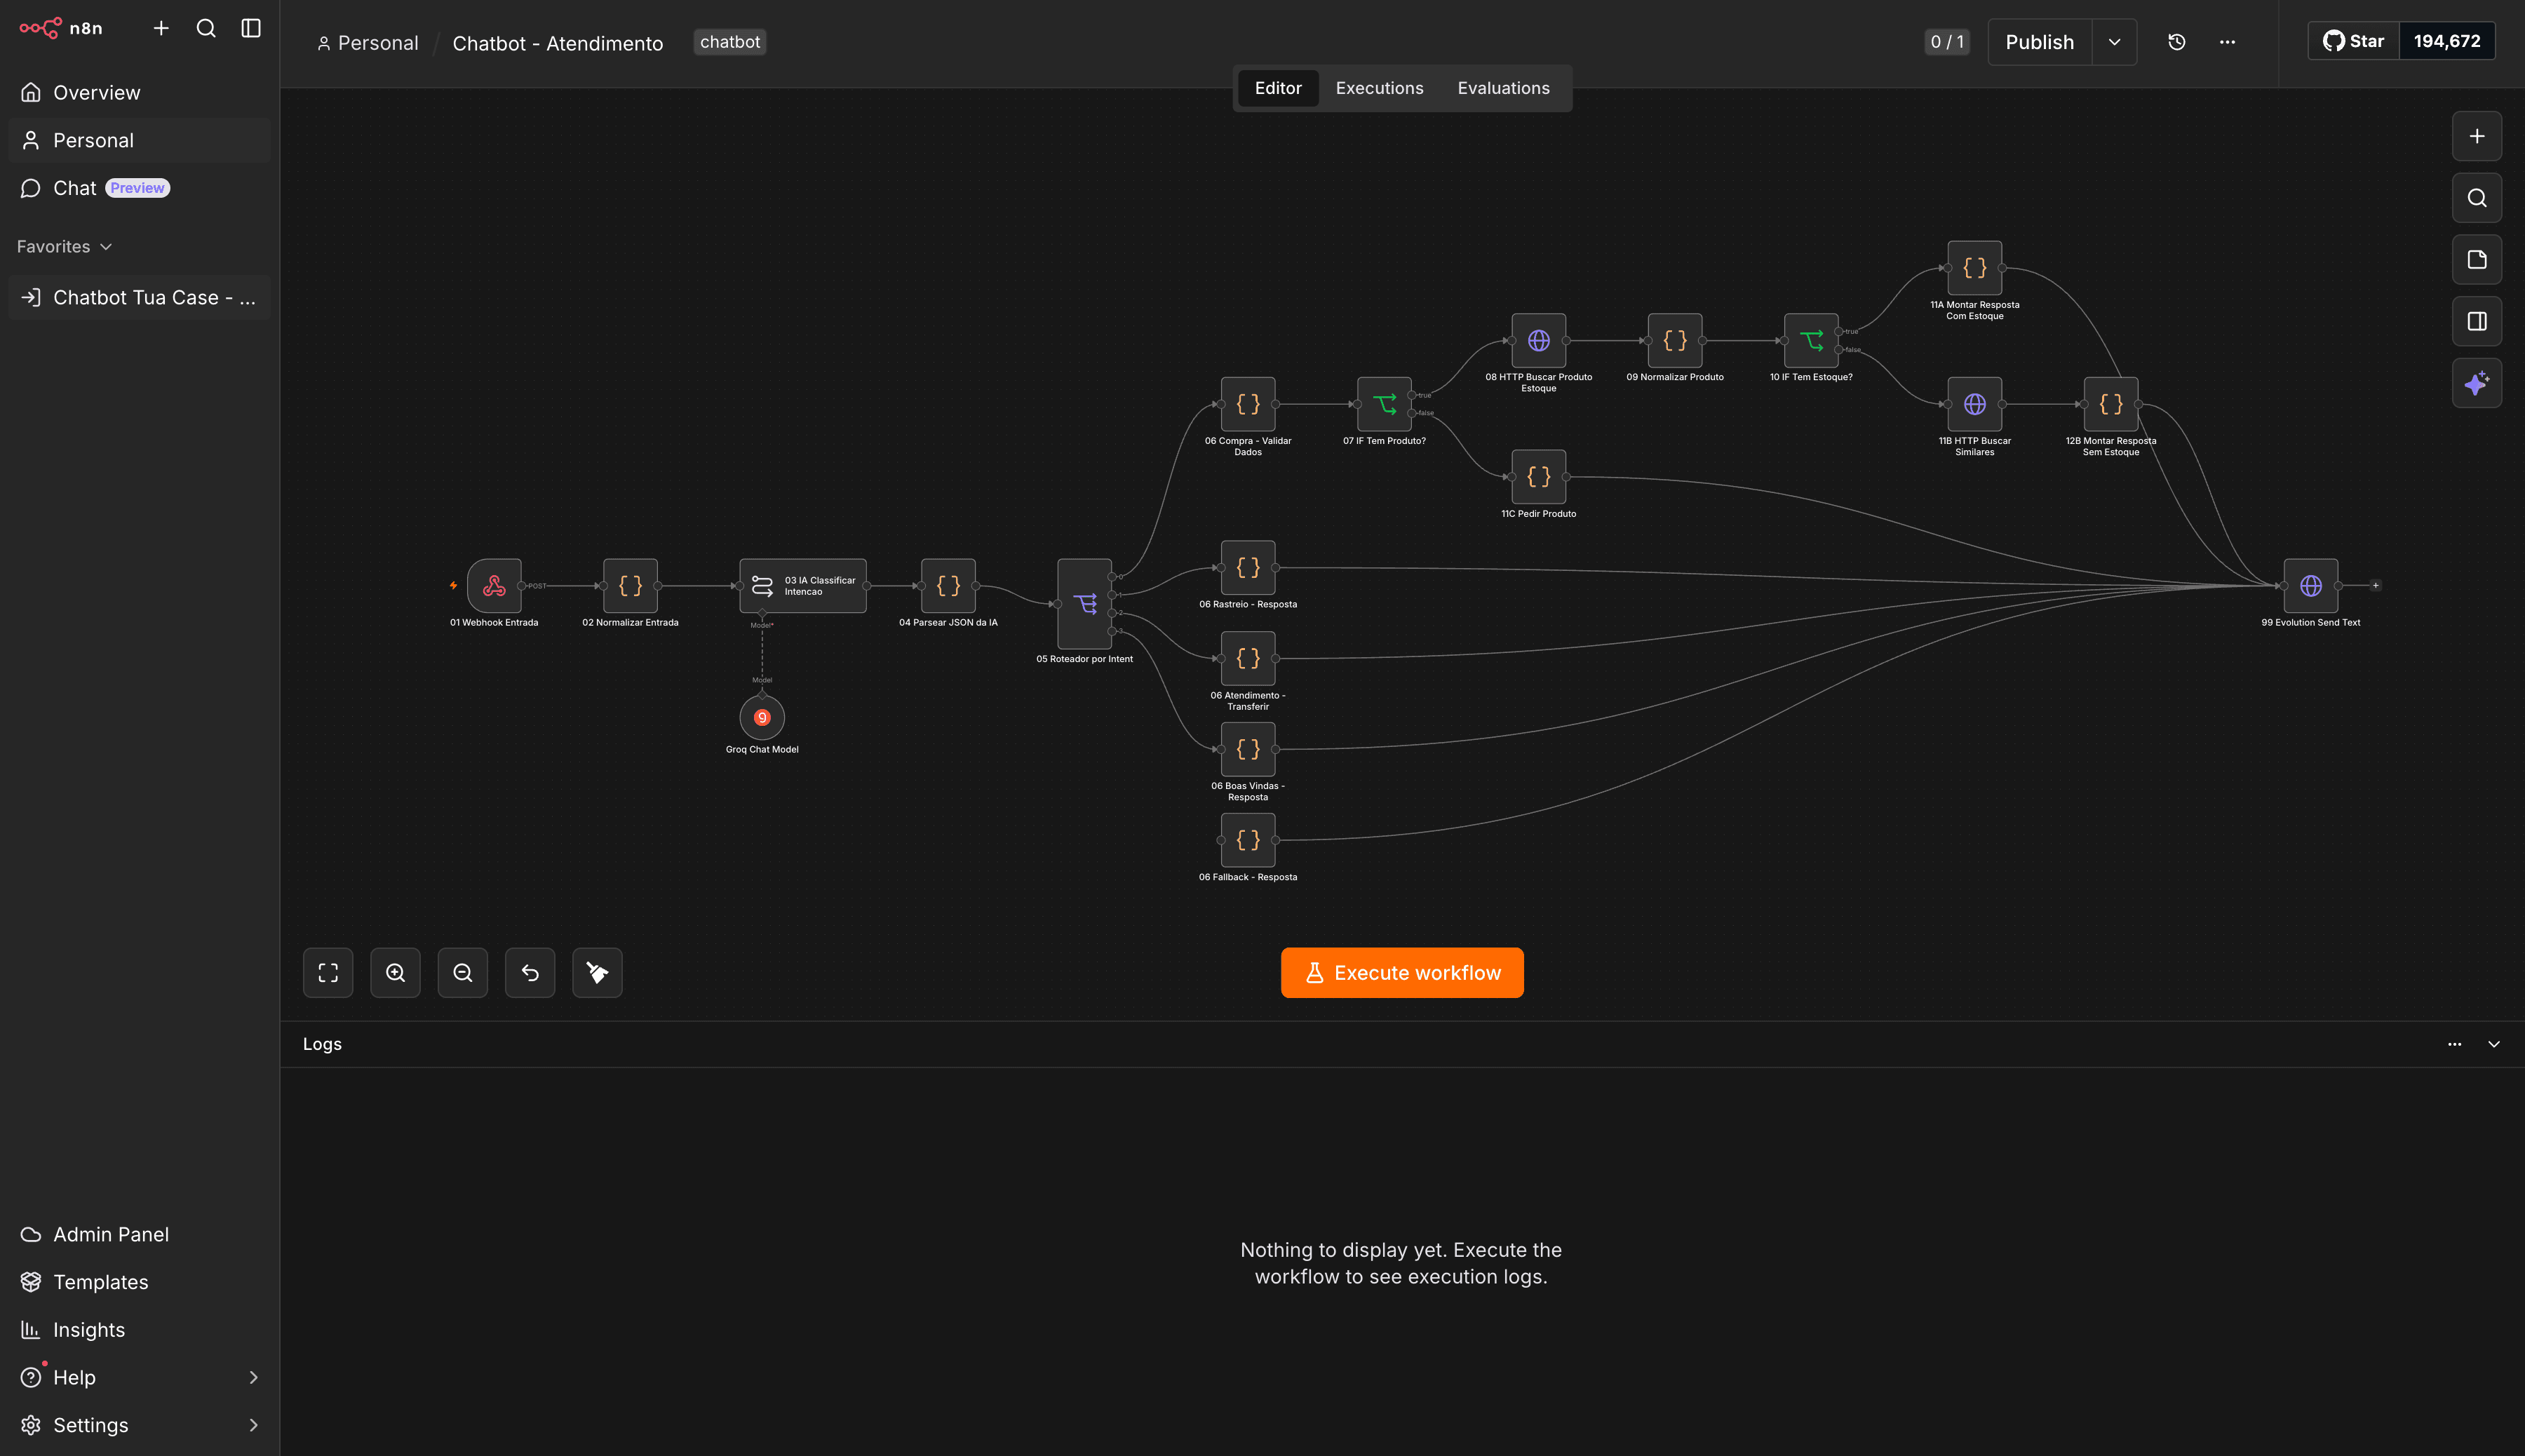The width and height of the screenshot is (2525, 1456).
Task: Zoom out on the canvas
Action: click(x=463, y=973)
